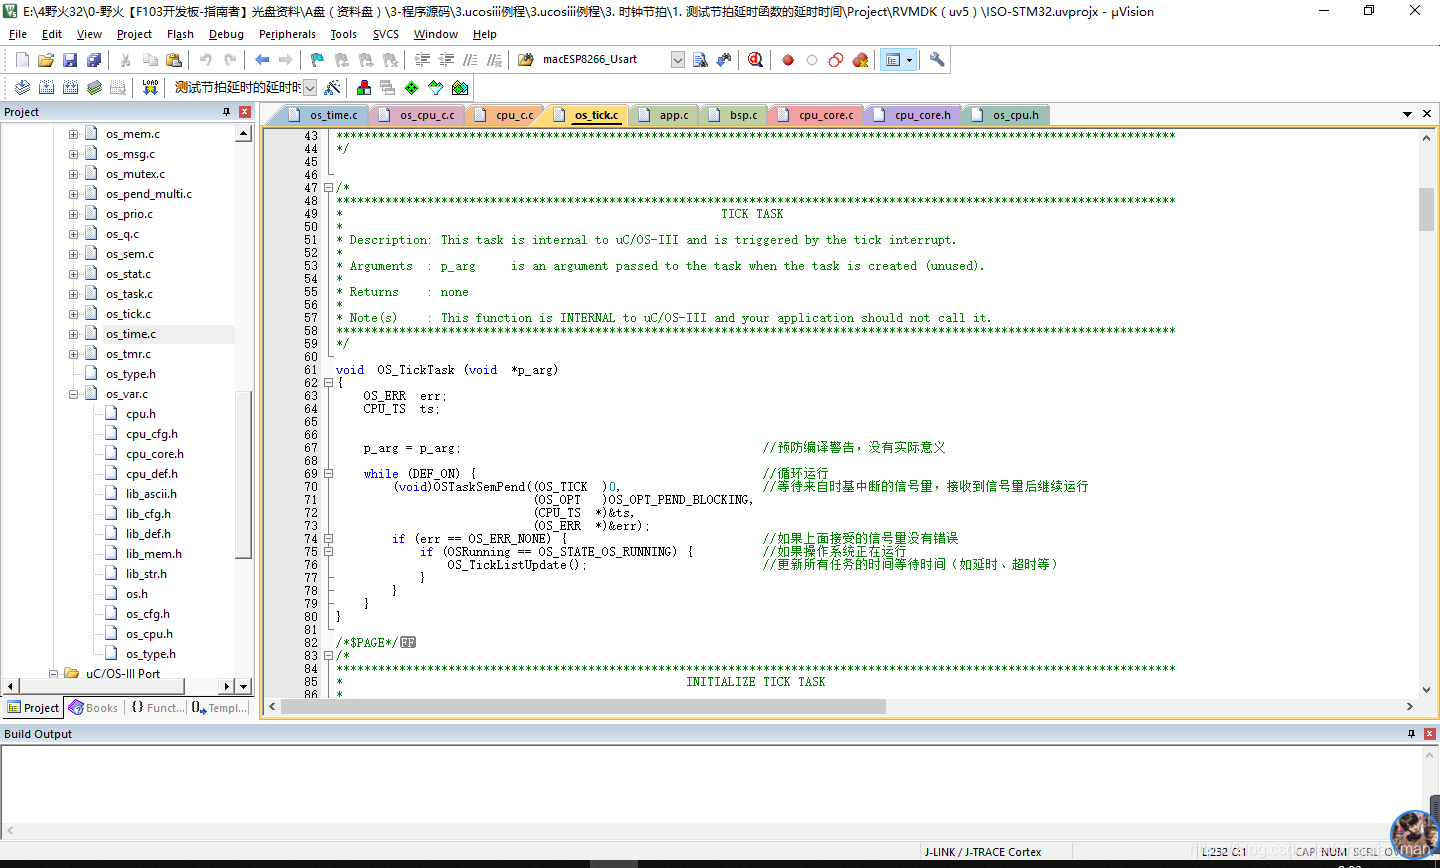Open the File menu
Viewport: 1440px width, 868px height.
18,34
